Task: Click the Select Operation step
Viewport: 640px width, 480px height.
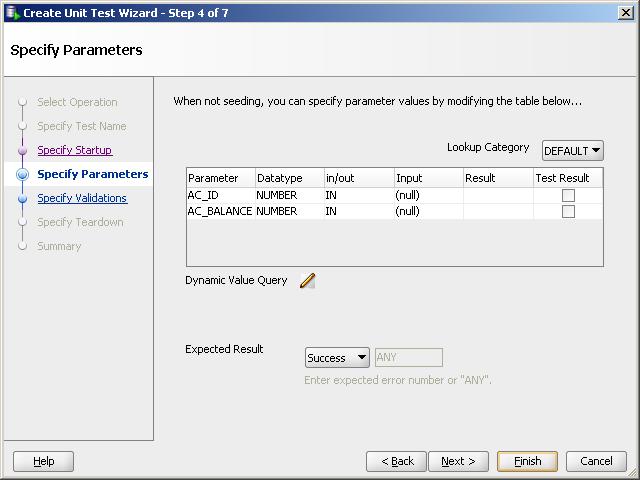Action: coord(77,102)
